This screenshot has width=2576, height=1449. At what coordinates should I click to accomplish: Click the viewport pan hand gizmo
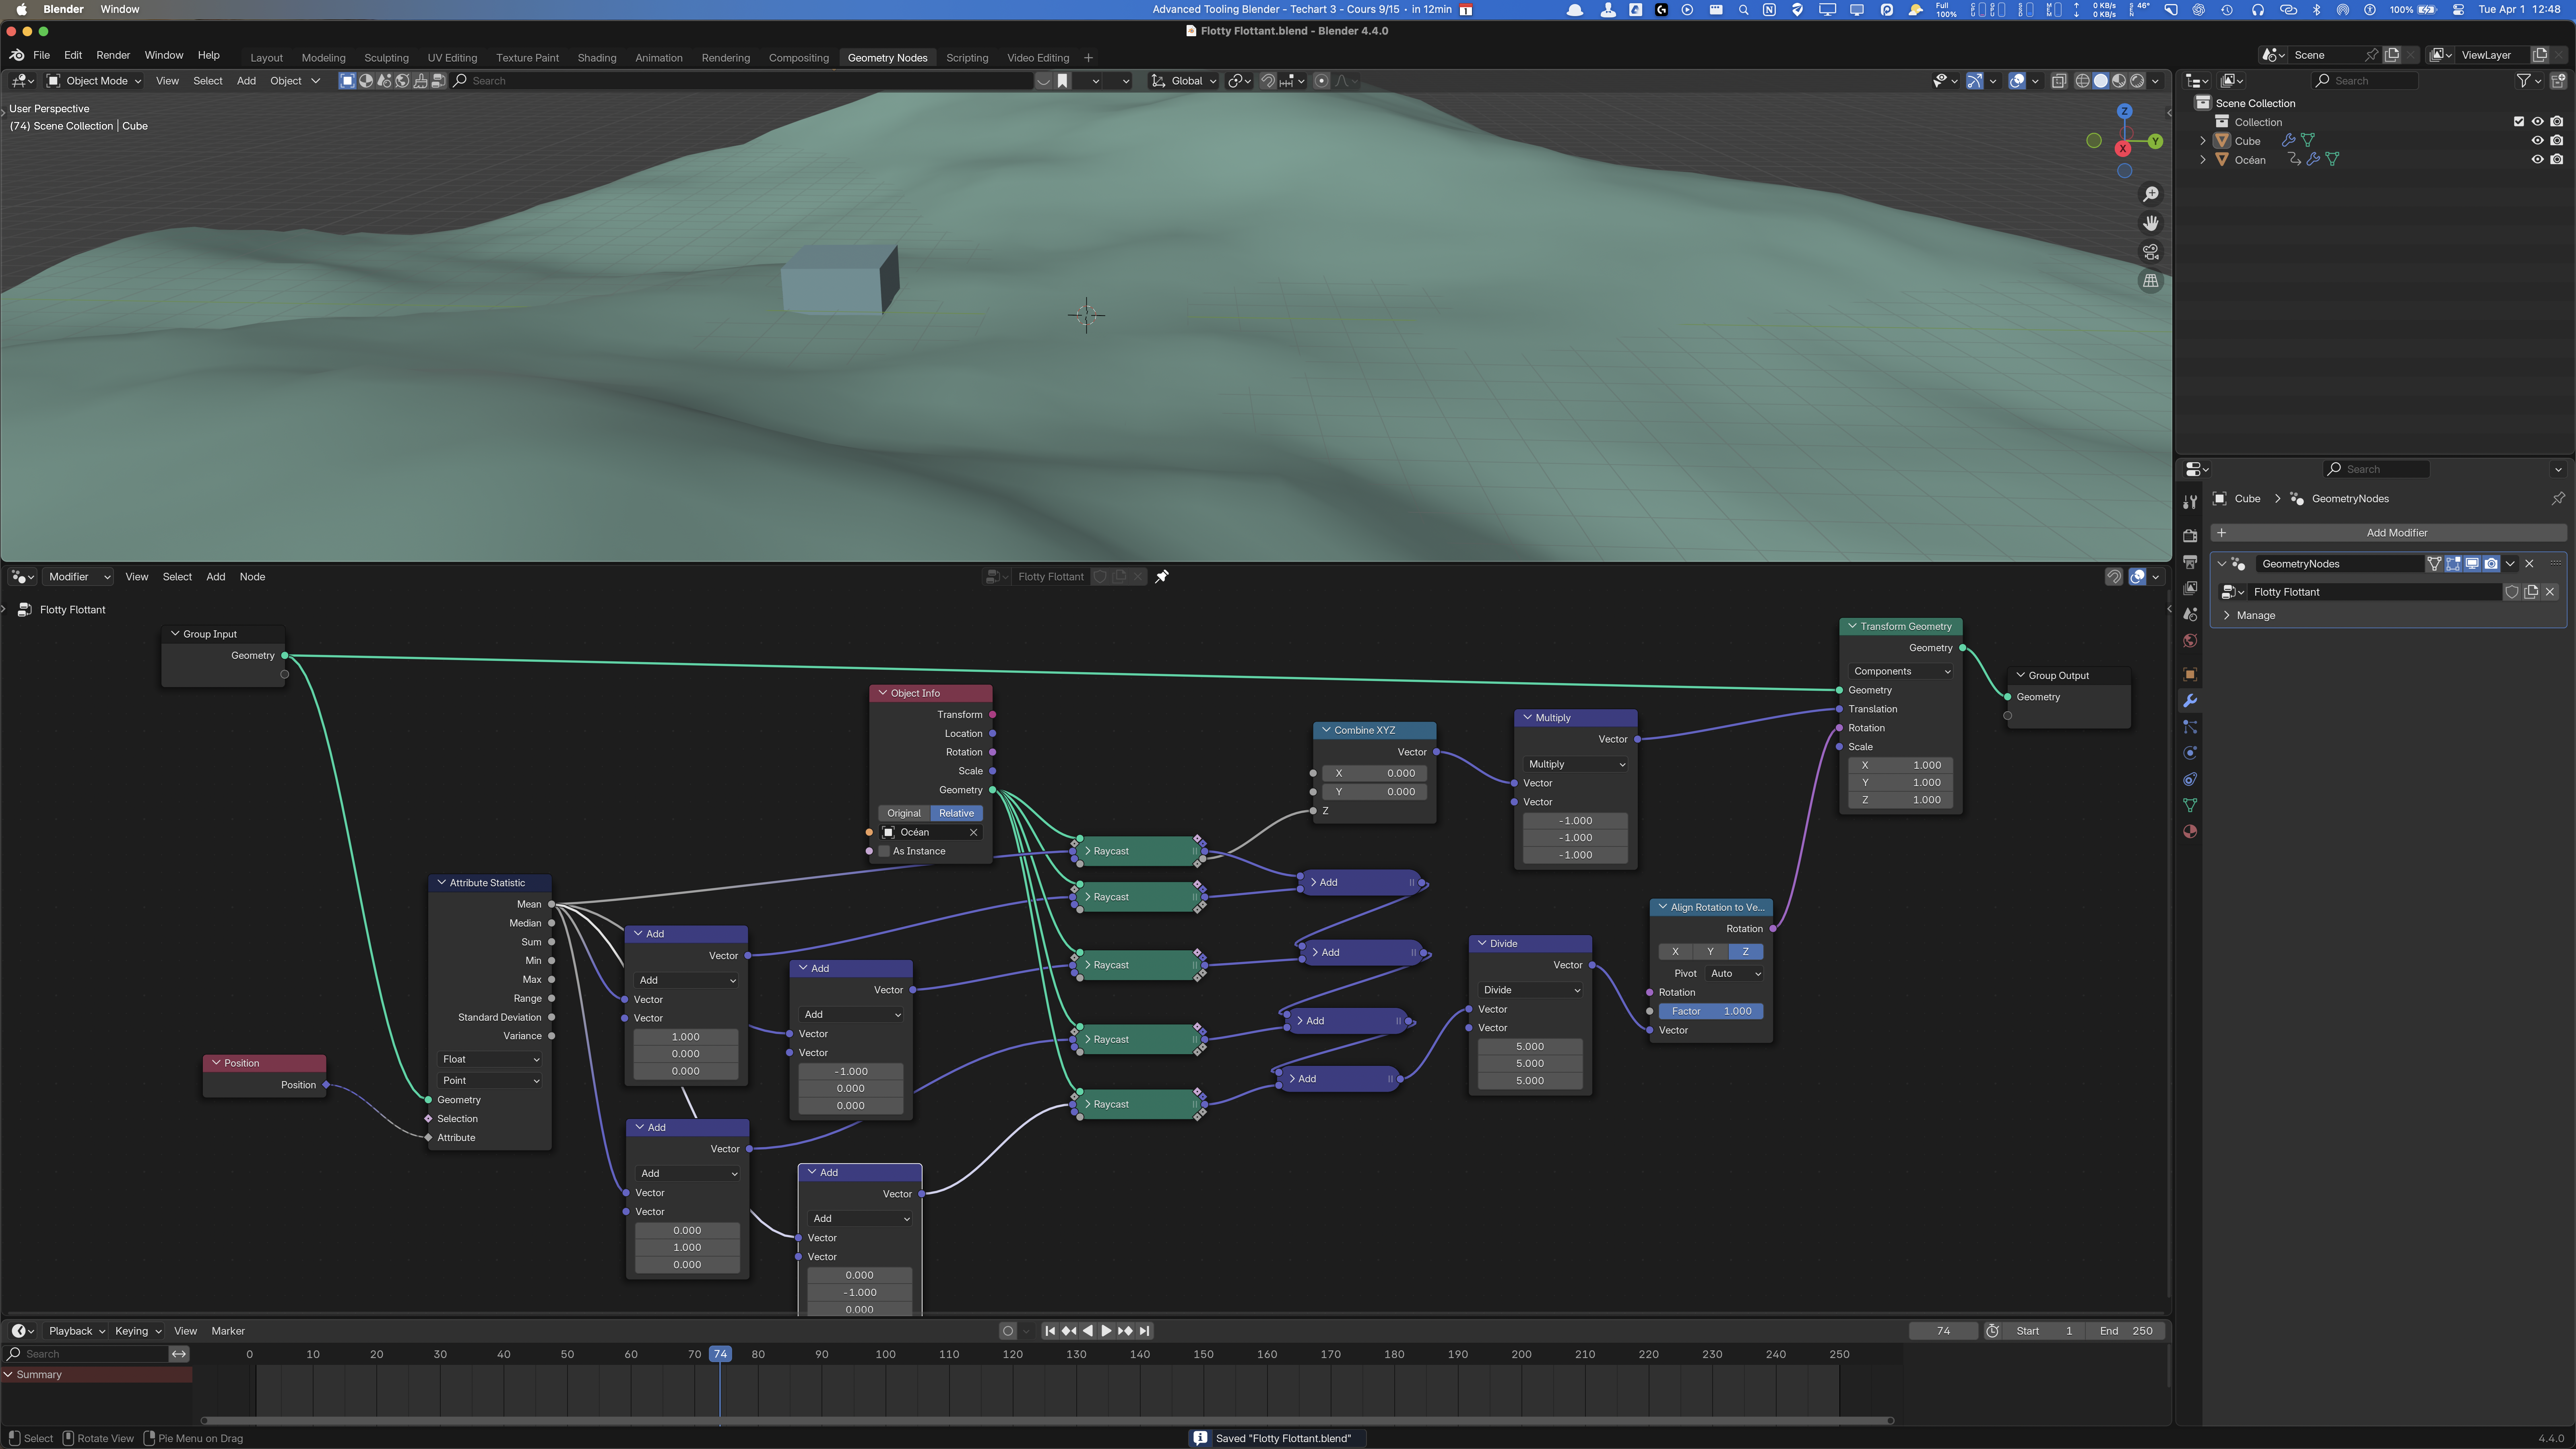point(2151,223)
